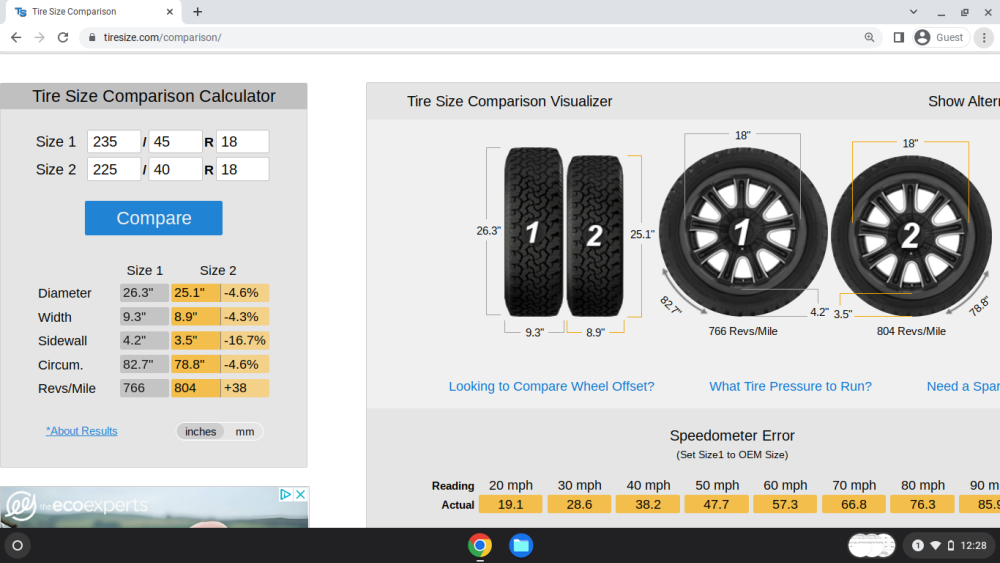This screenshot has width=1000, height=563.
Task: Edit Size 2 rim diameter field 18
Action: click(x=242, y=170)
